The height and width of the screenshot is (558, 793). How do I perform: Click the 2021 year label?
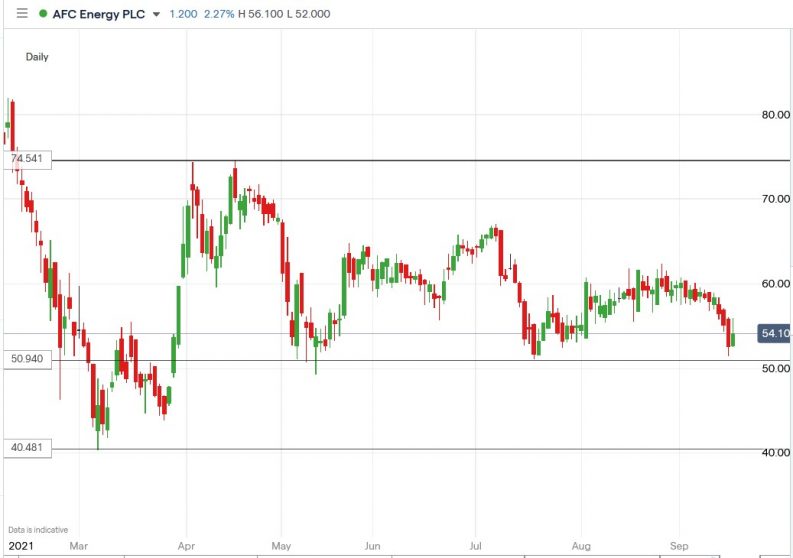tap(20, 546)
